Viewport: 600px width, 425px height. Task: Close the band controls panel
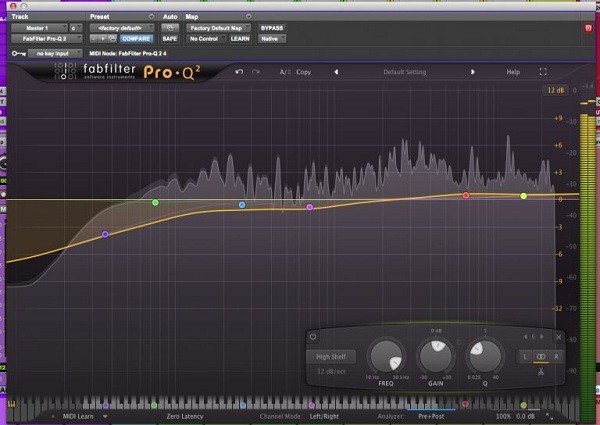coord(558,337)
